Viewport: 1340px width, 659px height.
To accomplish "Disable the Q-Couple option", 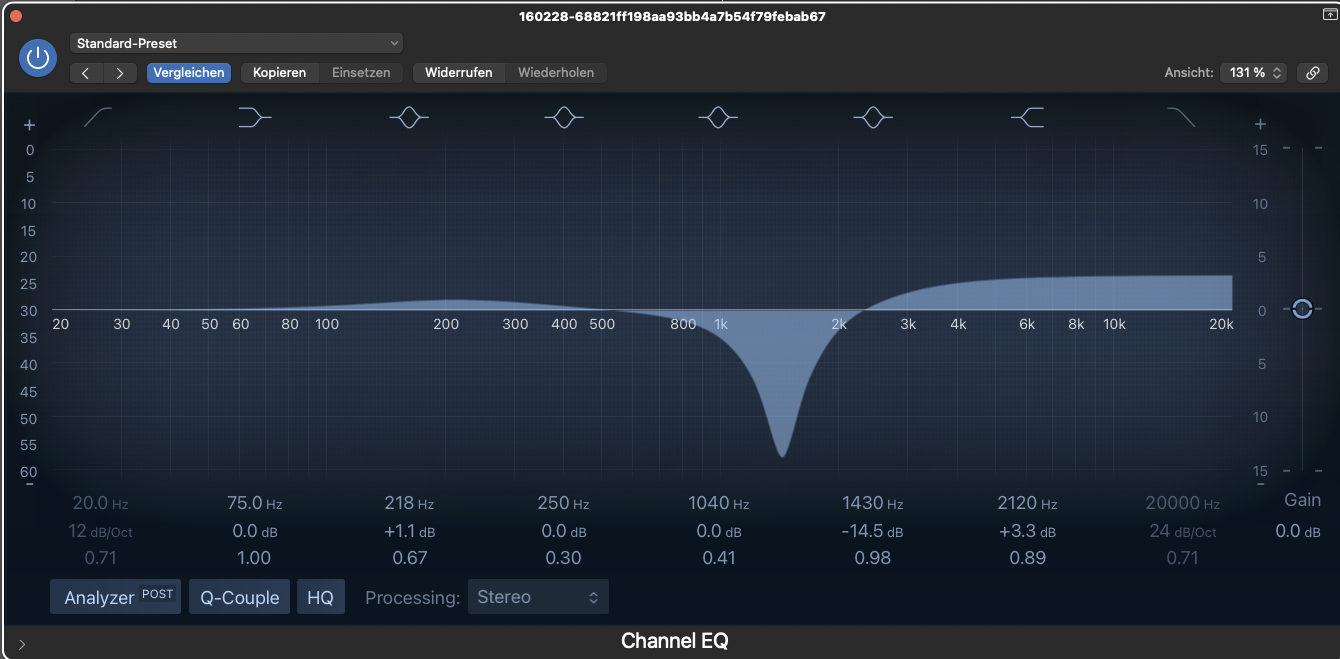I will [240, 597].
